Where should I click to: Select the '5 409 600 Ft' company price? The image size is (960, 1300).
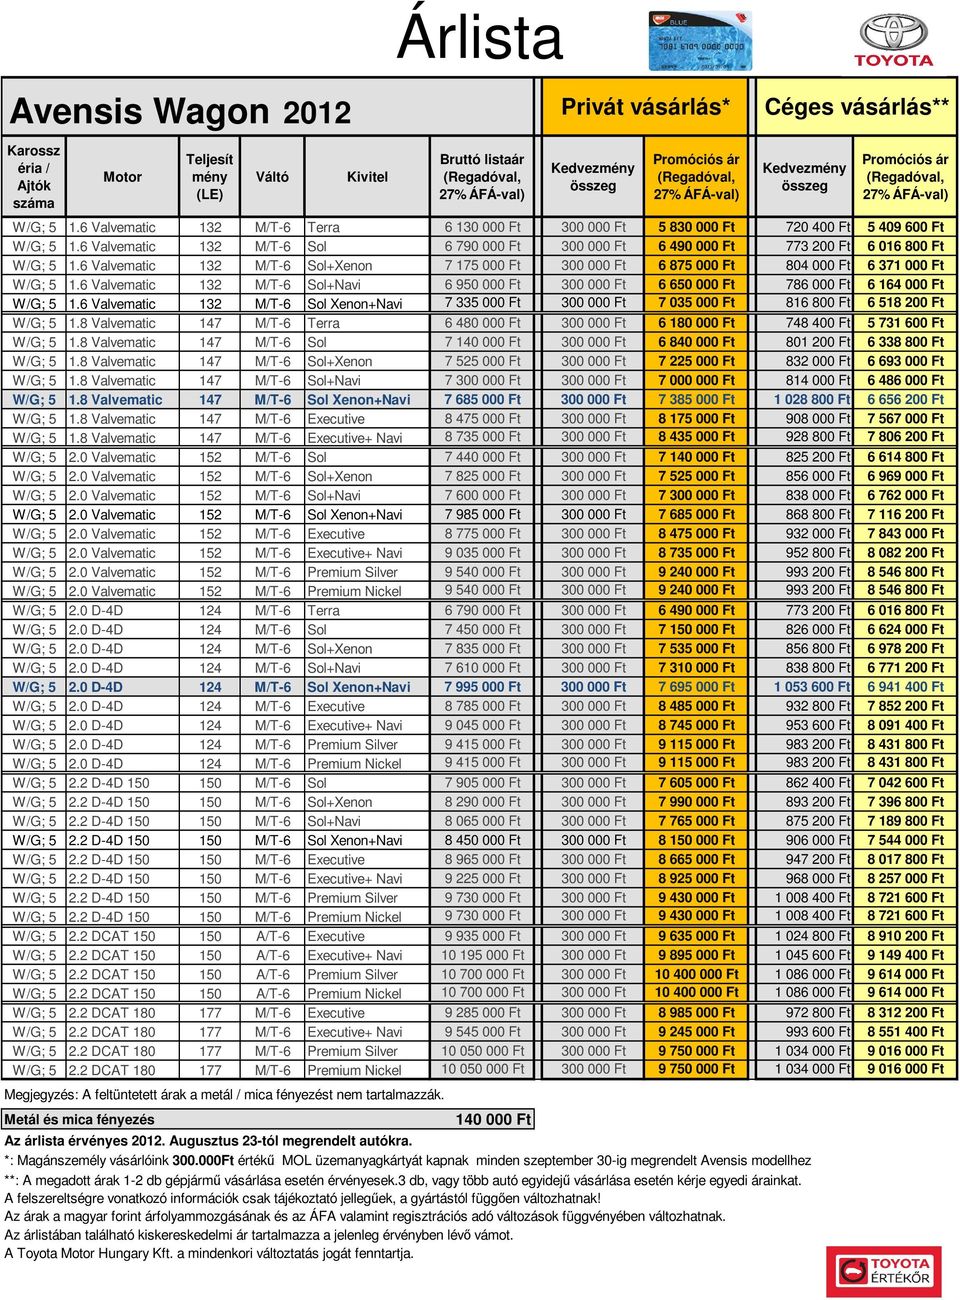point(905,227)
